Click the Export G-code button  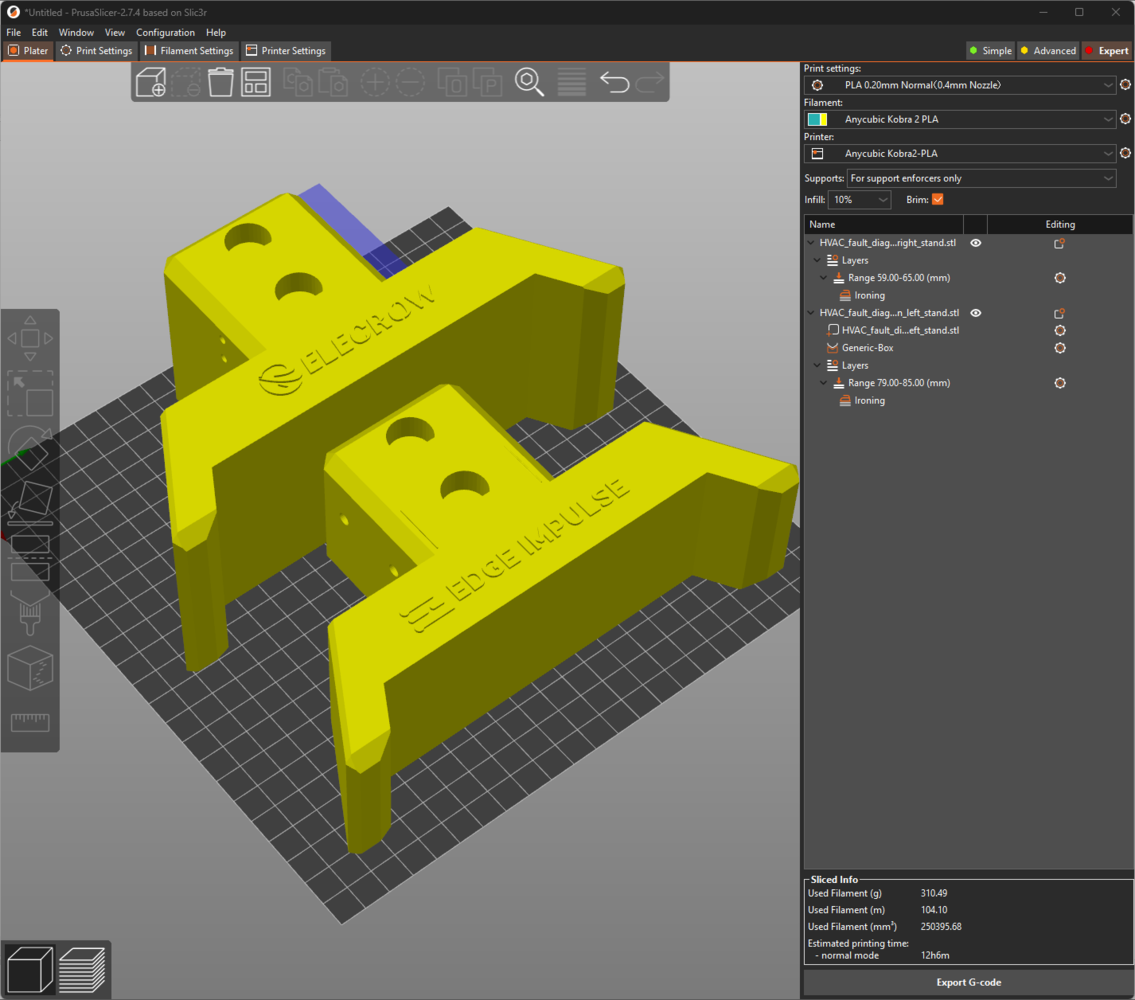968,982
